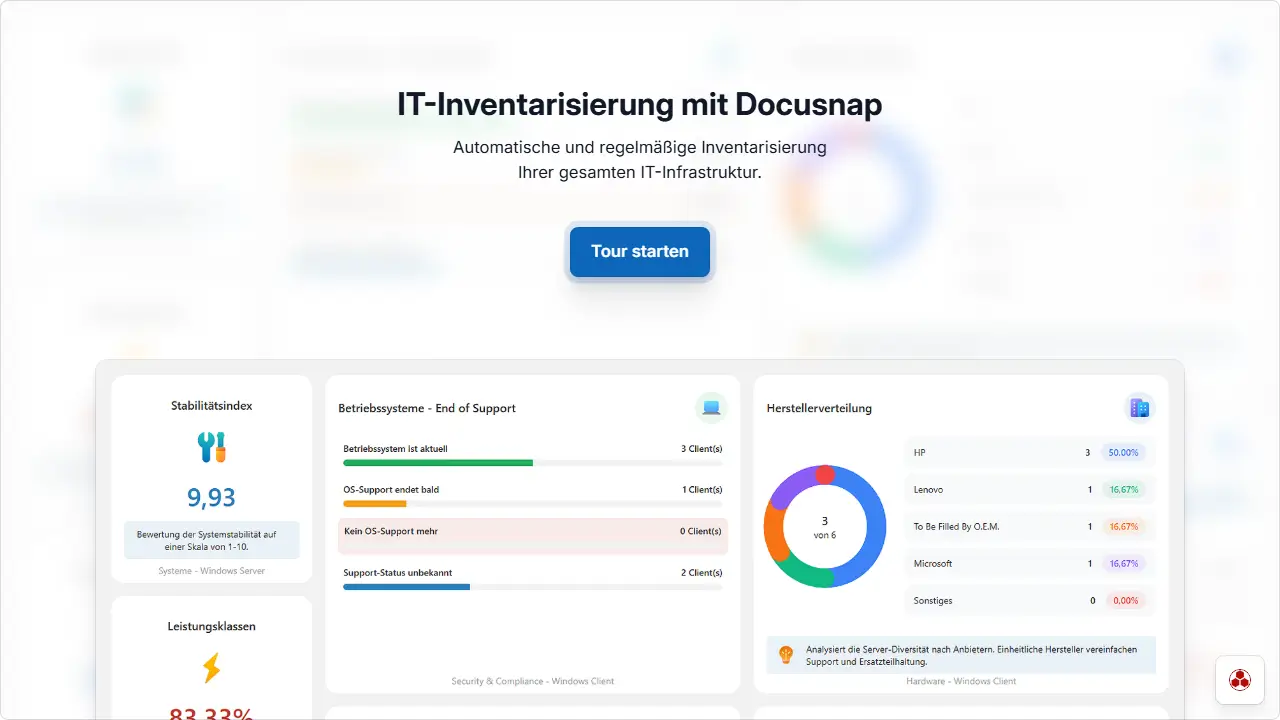
Task: Click the lightbulb icon in the hint box
Action: pos(786,655)
